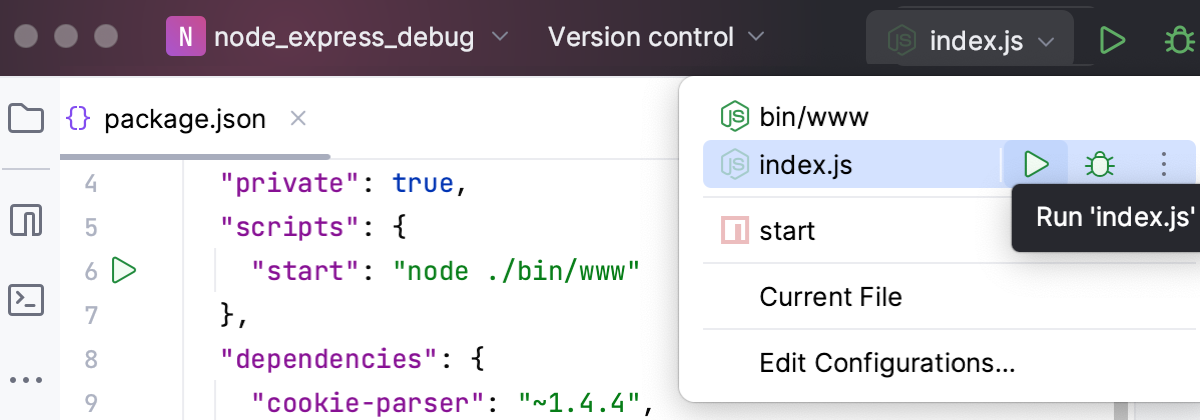This screenshot has width=1200, height=420.
Task: Click line number 8 in the gutter
Action: coord(92,359)
